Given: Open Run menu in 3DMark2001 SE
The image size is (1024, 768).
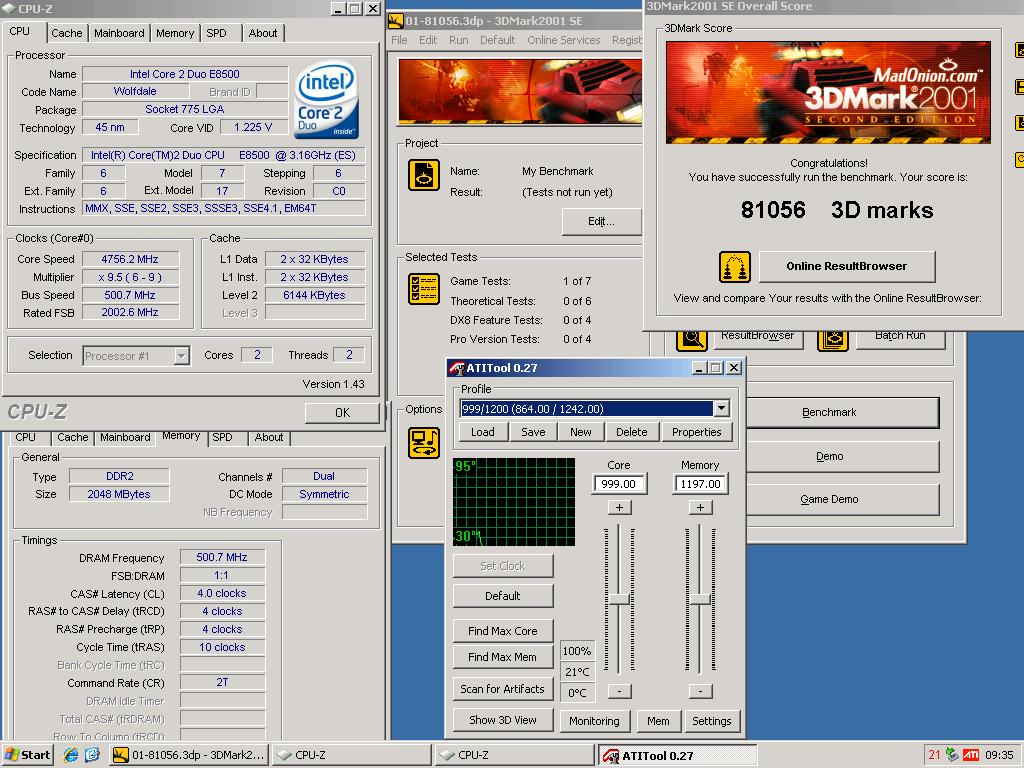Looking at the screenshot, I should point(458,40).
